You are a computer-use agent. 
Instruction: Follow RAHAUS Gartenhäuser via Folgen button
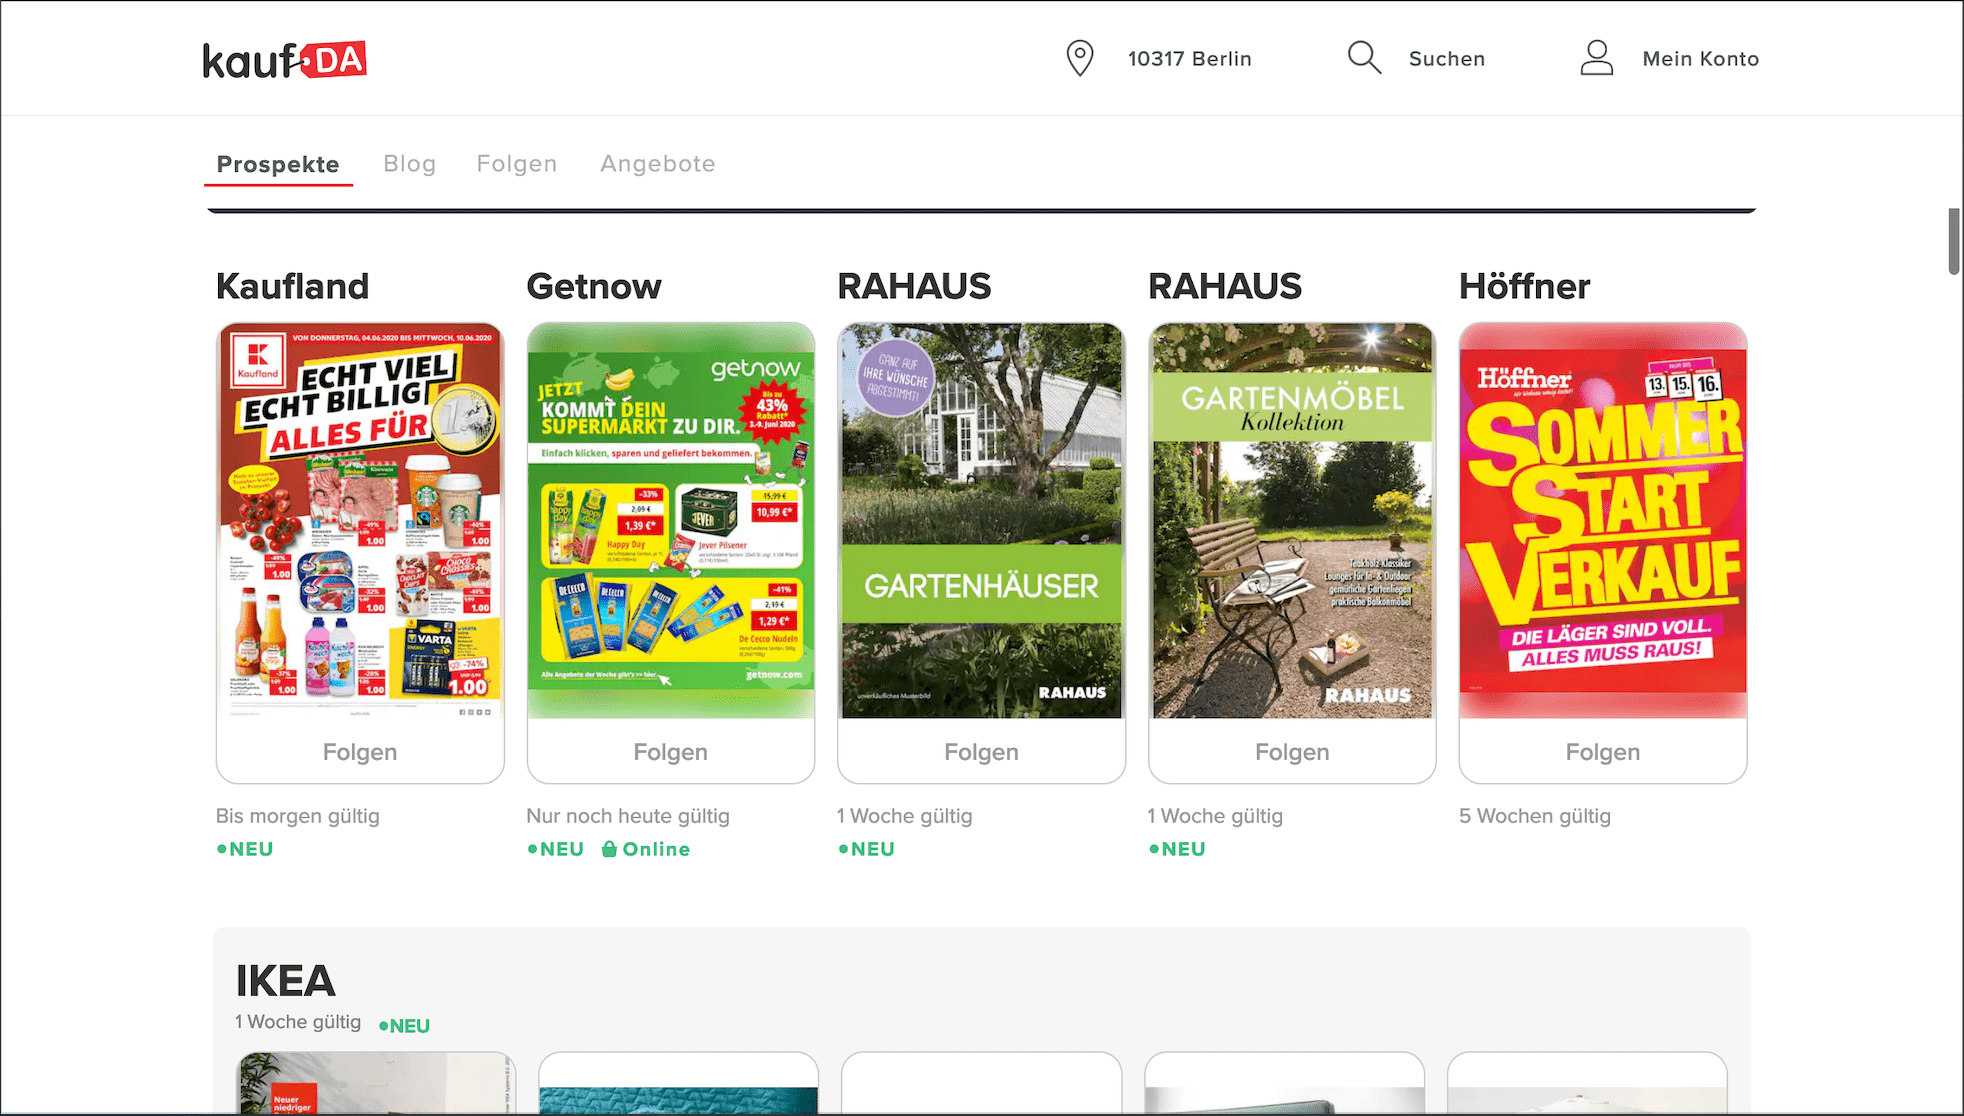[x=982, y=752]
